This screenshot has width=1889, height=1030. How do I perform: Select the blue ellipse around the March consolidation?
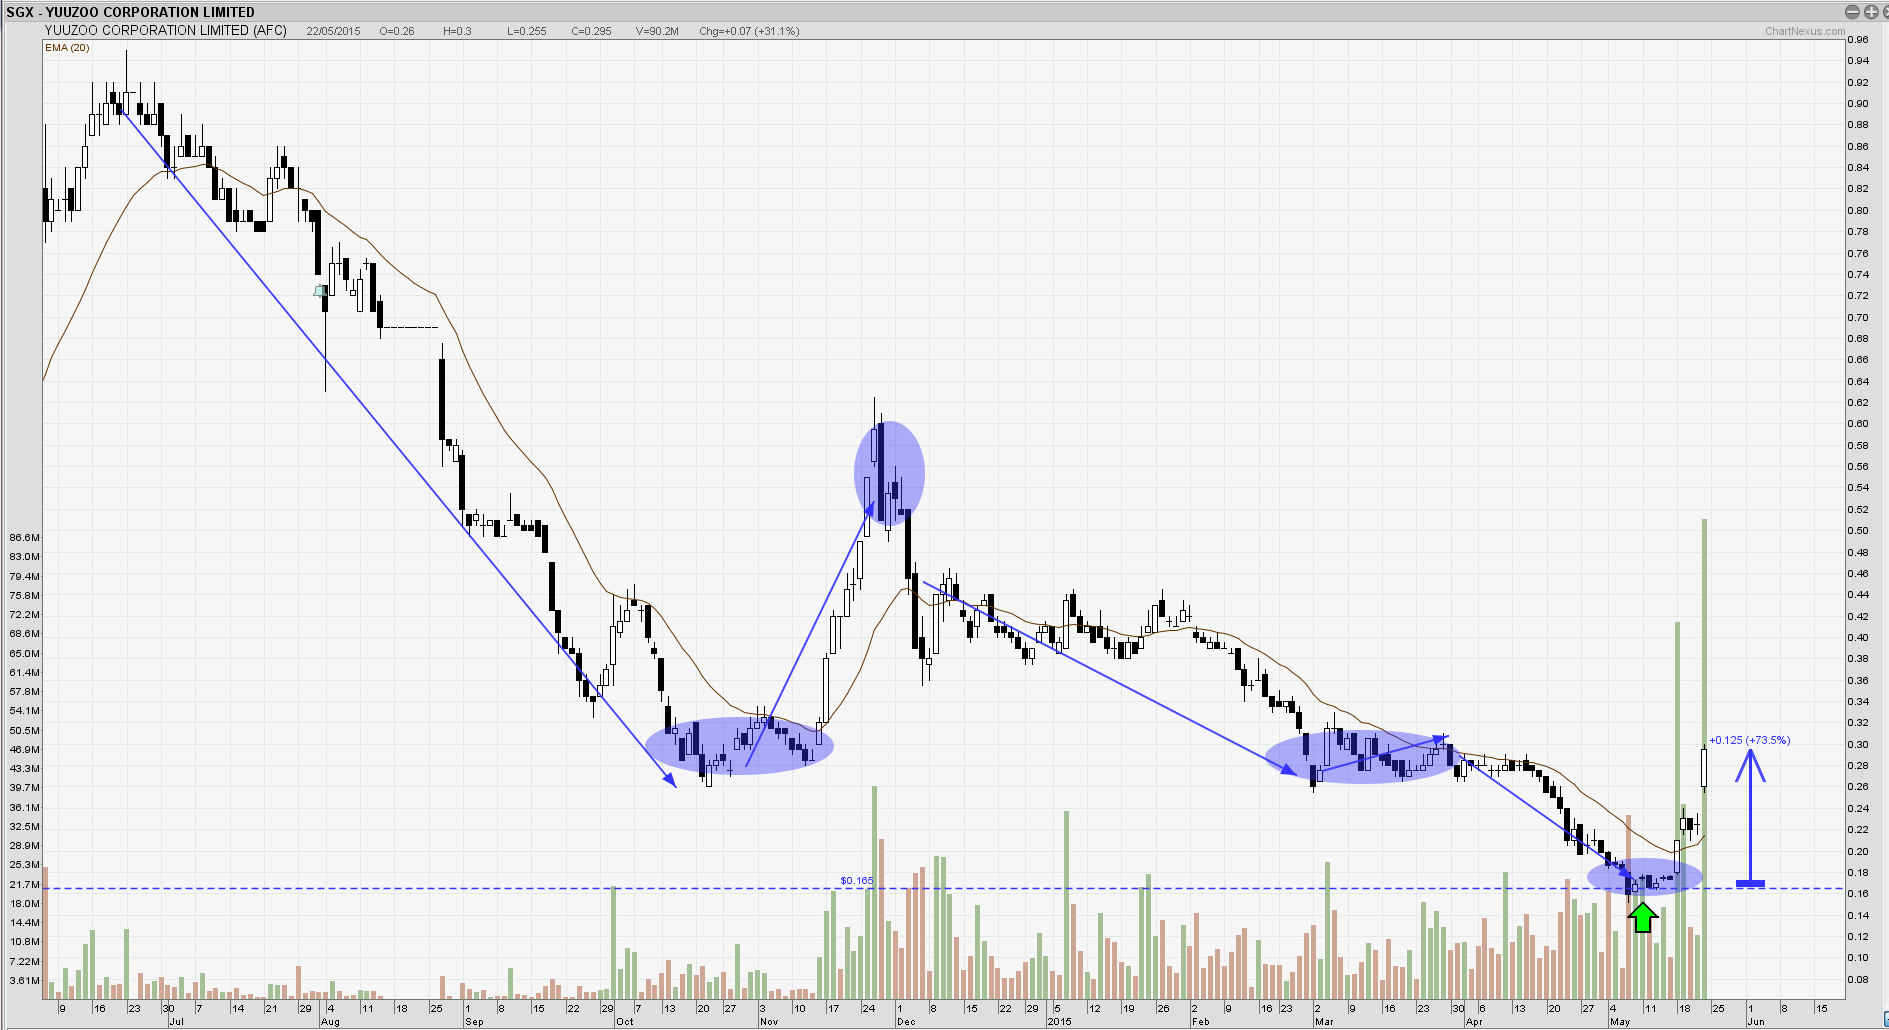[1360, 756]
